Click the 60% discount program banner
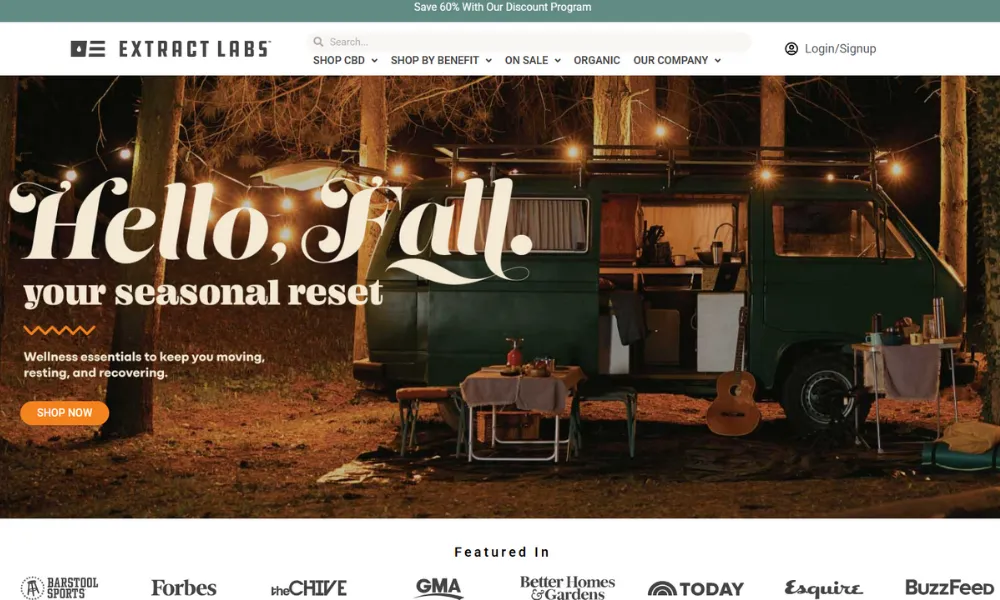The height and width of the screenshot is (600, 1000). coord(502,8)
